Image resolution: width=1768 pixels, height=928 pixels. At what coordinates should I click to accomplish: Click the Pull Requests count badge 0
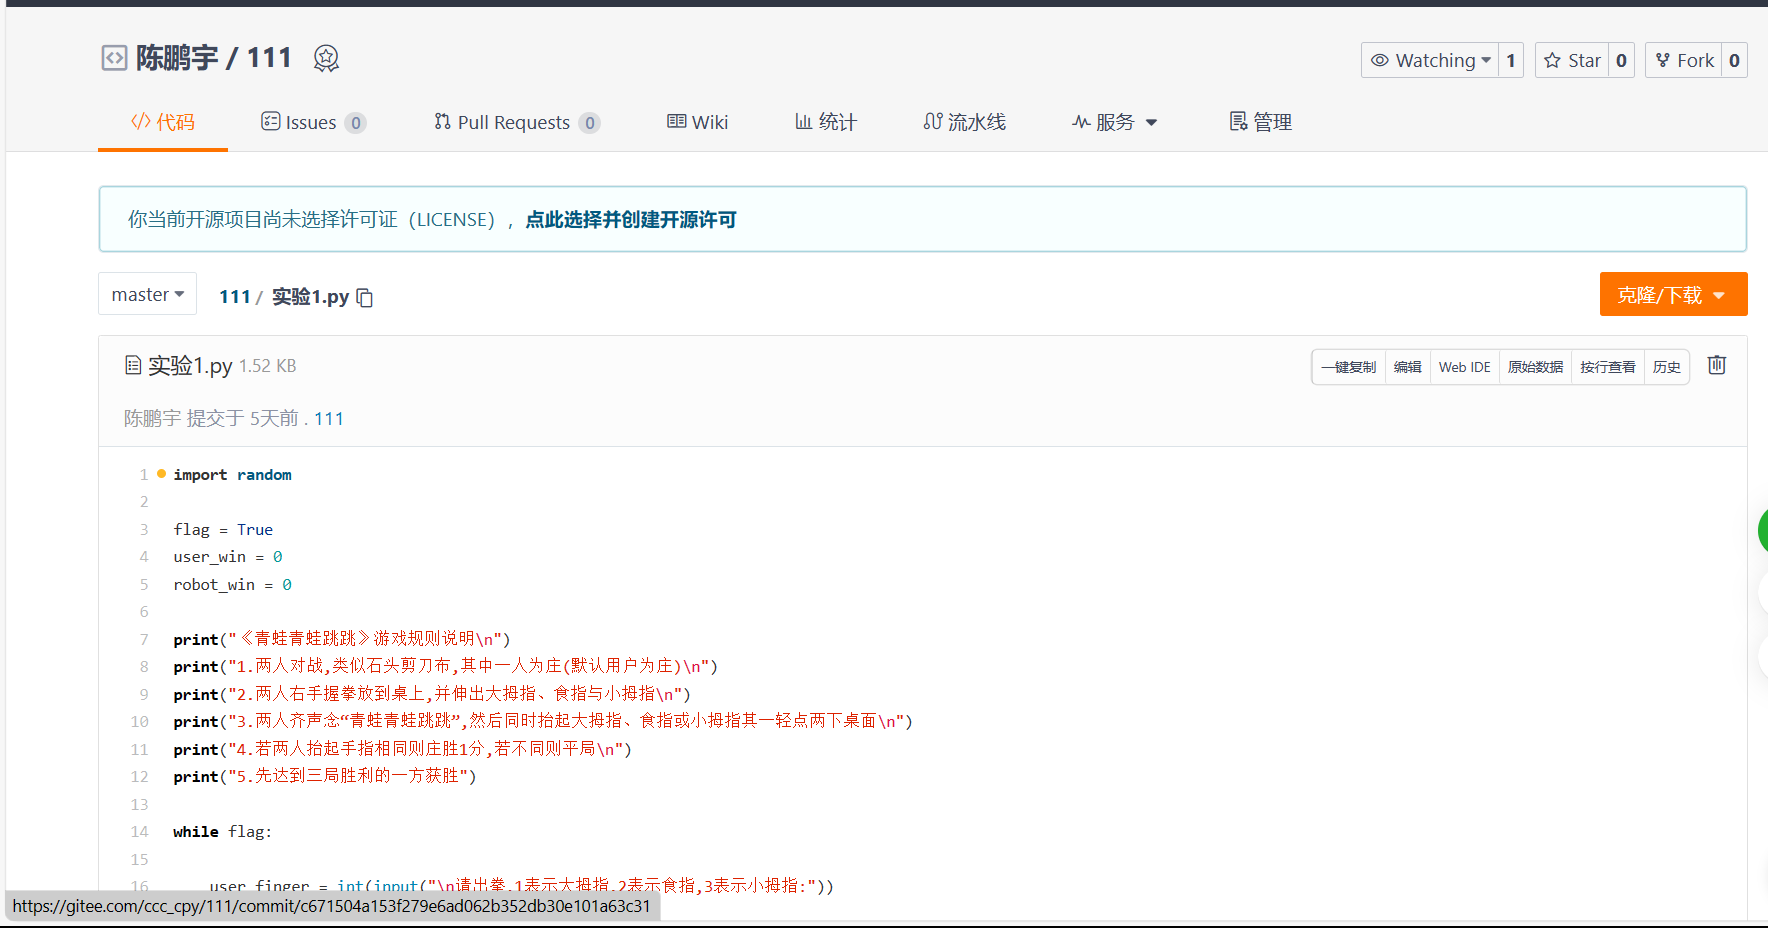(589, 123)
